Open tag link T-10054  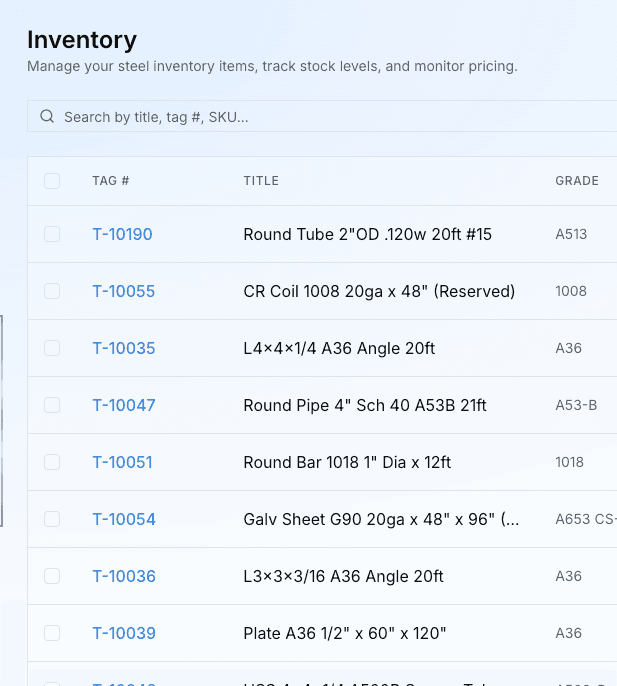click(124, 519)
